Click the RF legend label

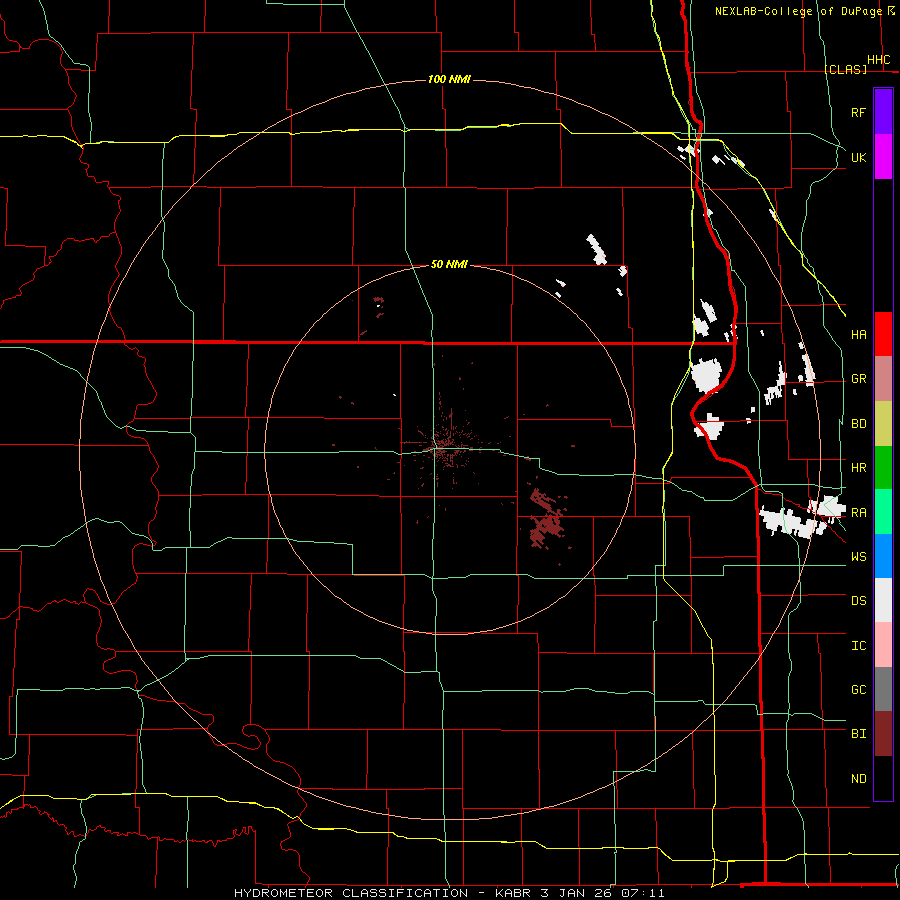coord(858,112)
